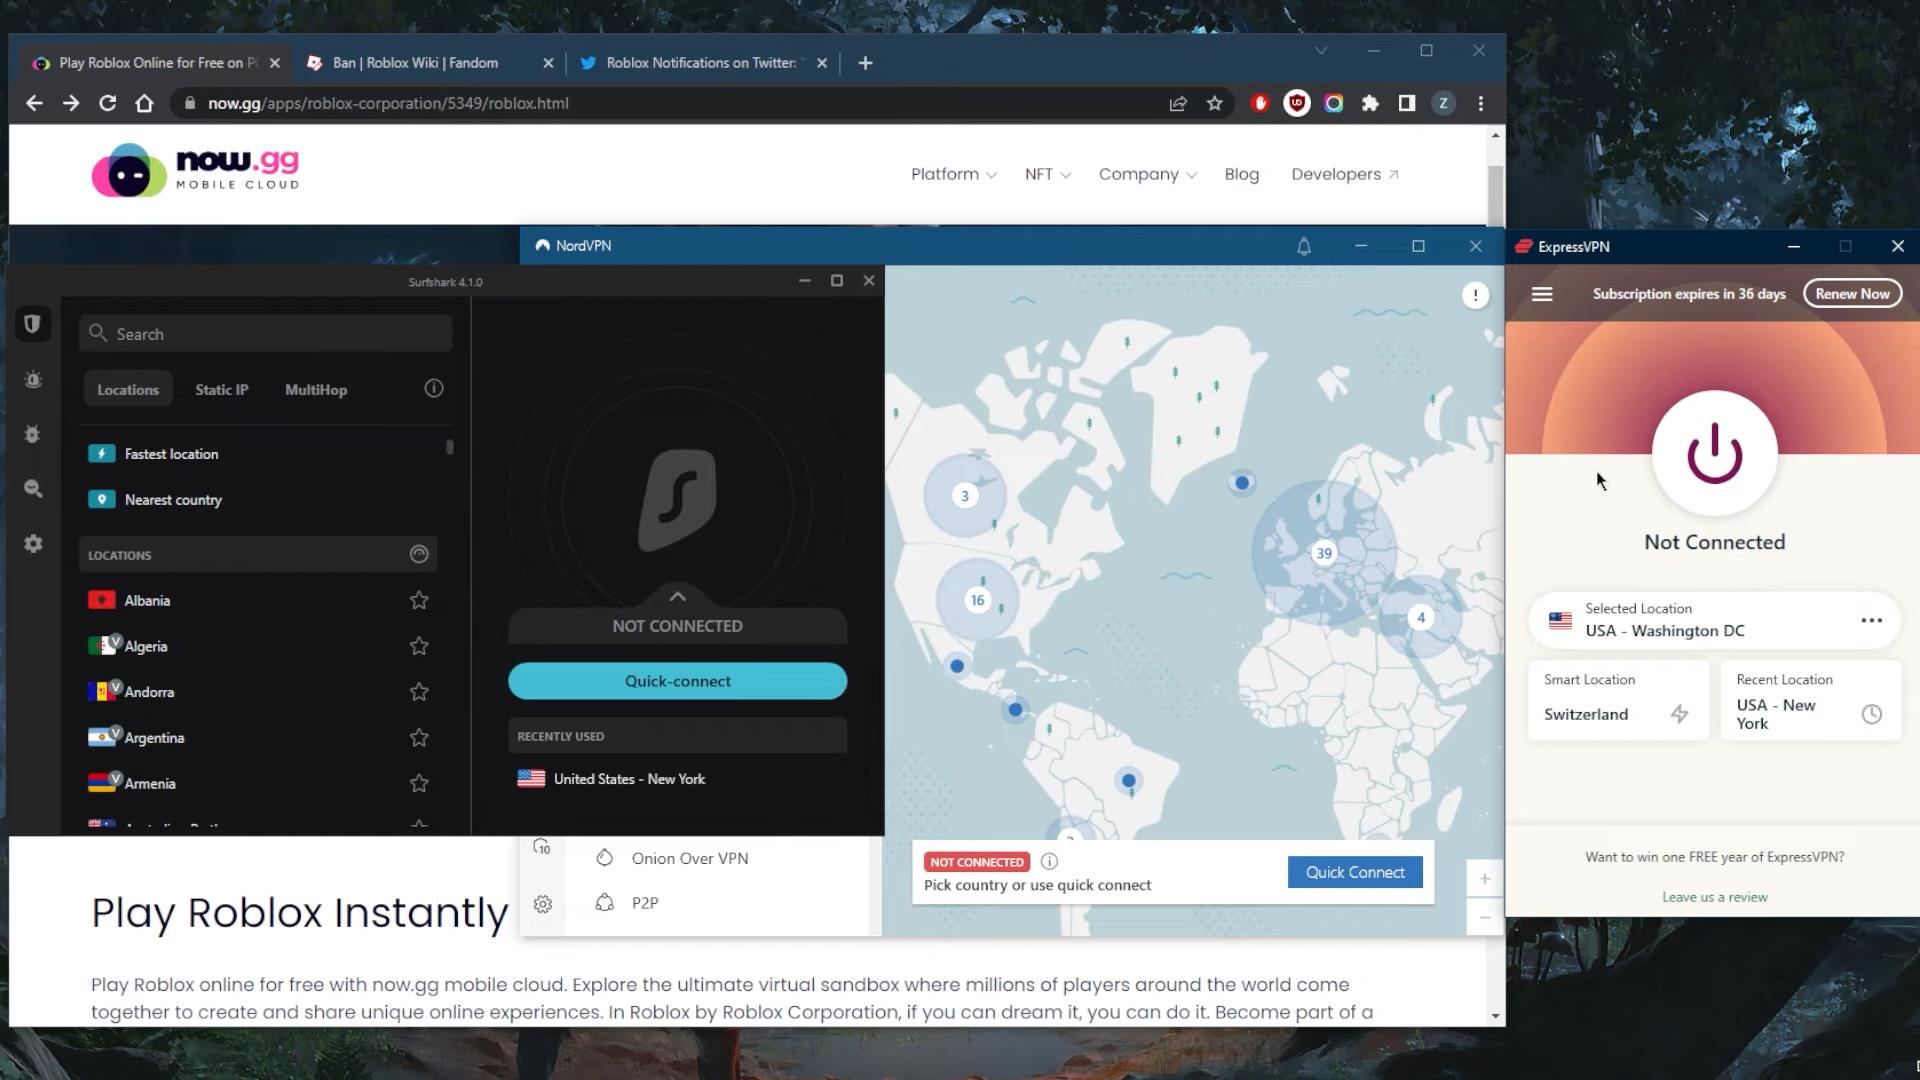The height and width of the screenshot is (1080, 1920).
Task: Switch to the Static IP tab
Action: point(221,390)
